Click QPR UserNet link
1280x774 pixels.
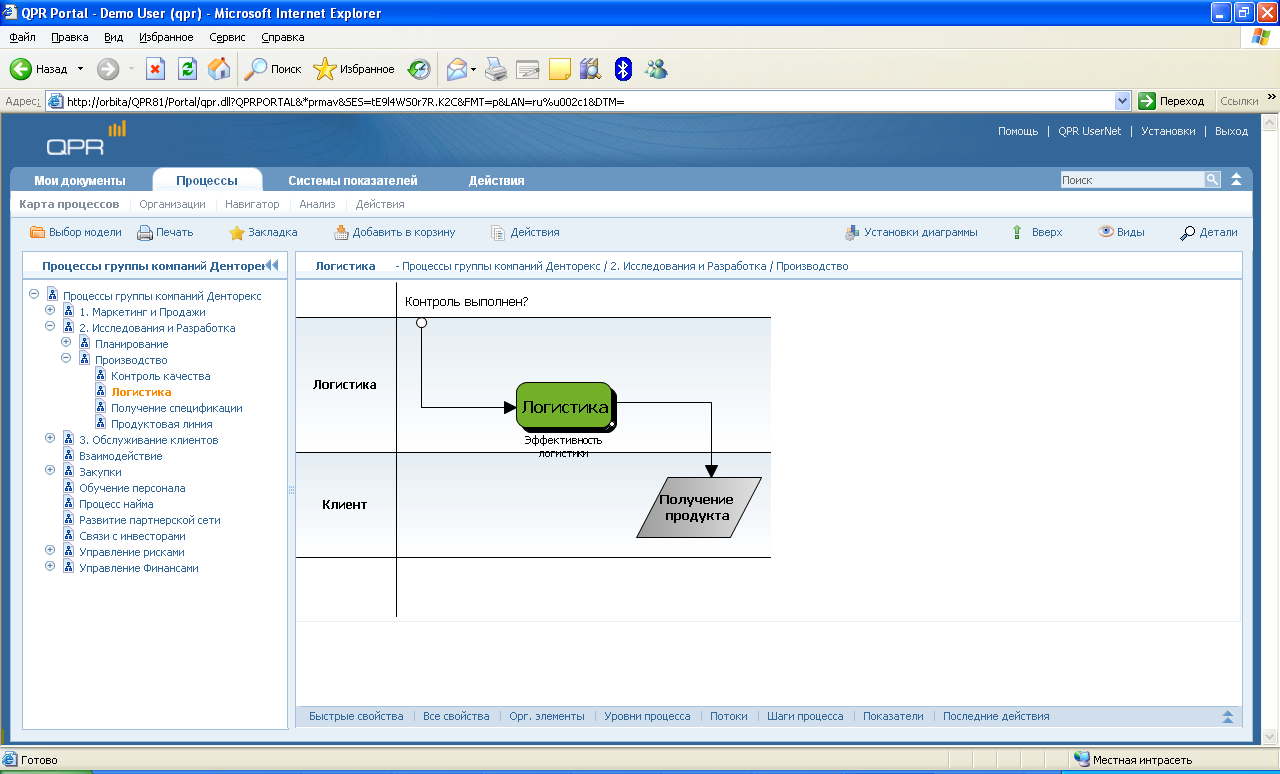1090,131
